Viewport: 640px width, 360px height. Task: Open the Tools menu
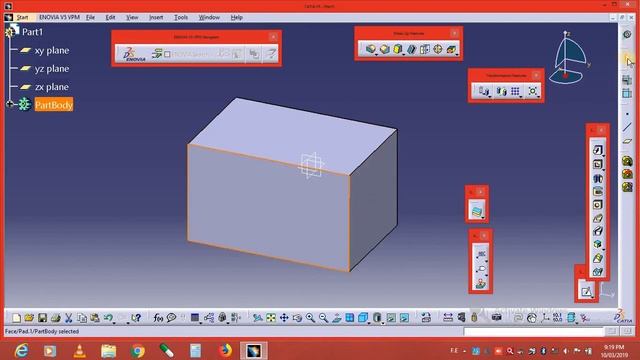click(x=181, y=17)
